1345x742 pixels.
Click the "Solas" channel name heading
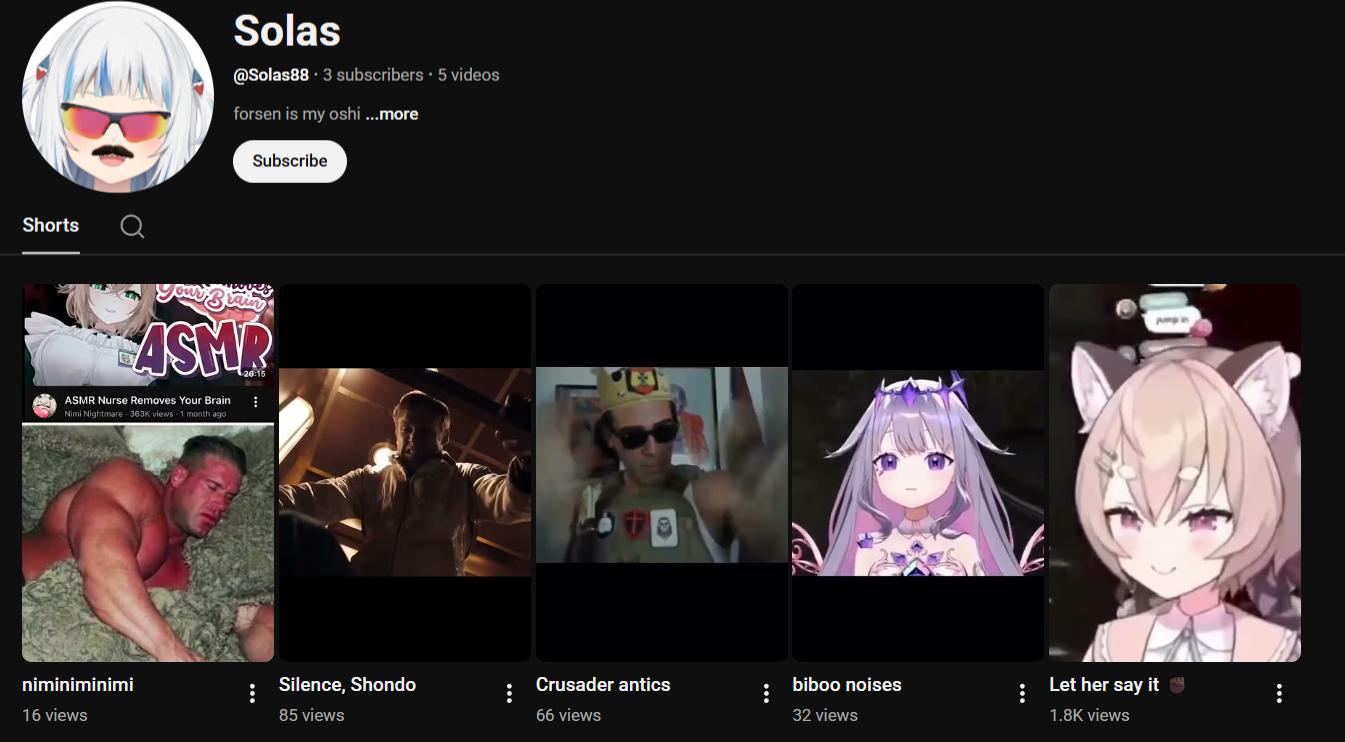(287, 31)
